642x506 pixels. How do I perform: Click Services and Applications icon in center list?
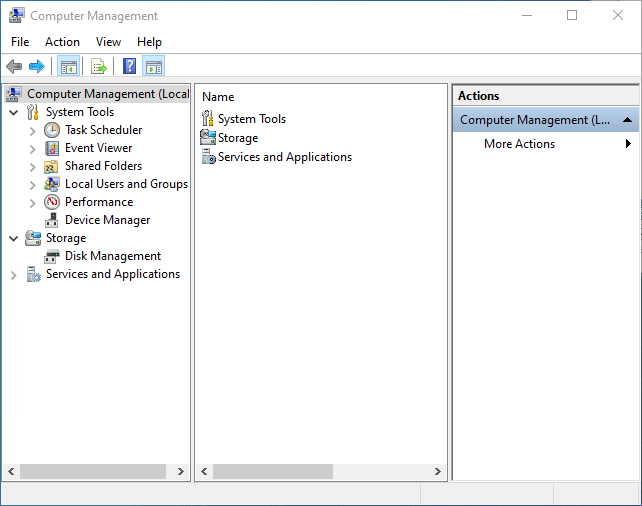208,156
